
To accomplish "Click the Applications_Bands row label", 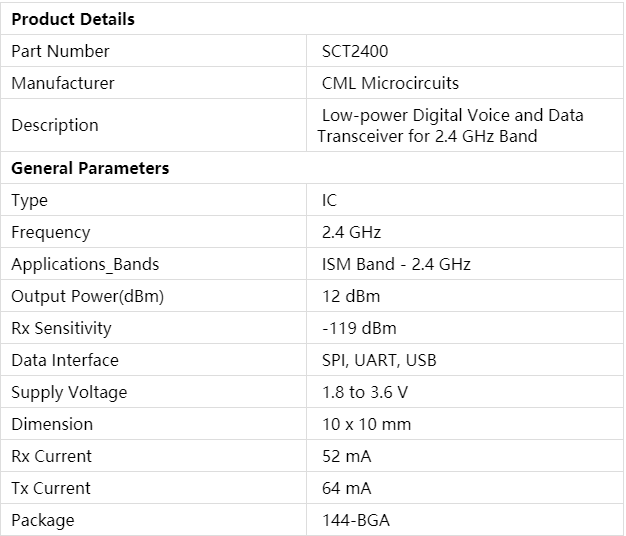I will [85, 264].
